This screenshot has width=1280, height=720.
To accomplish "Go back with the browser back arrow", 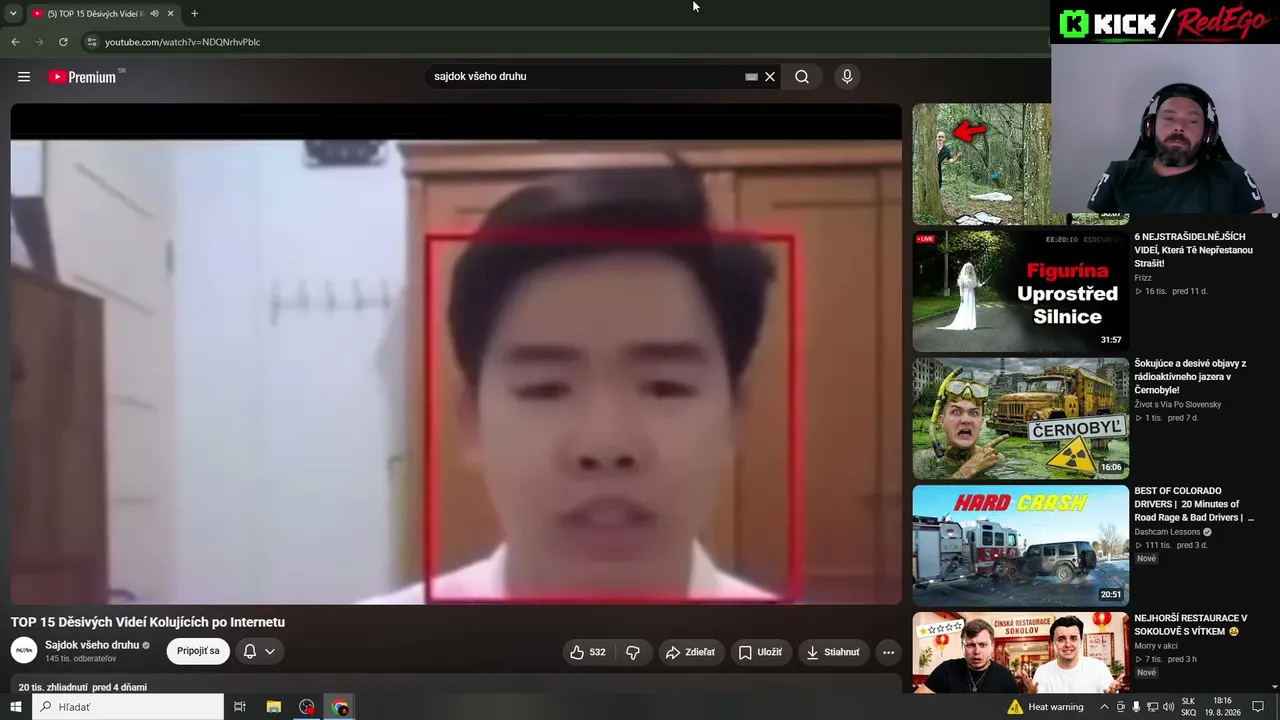I will 15,42.
